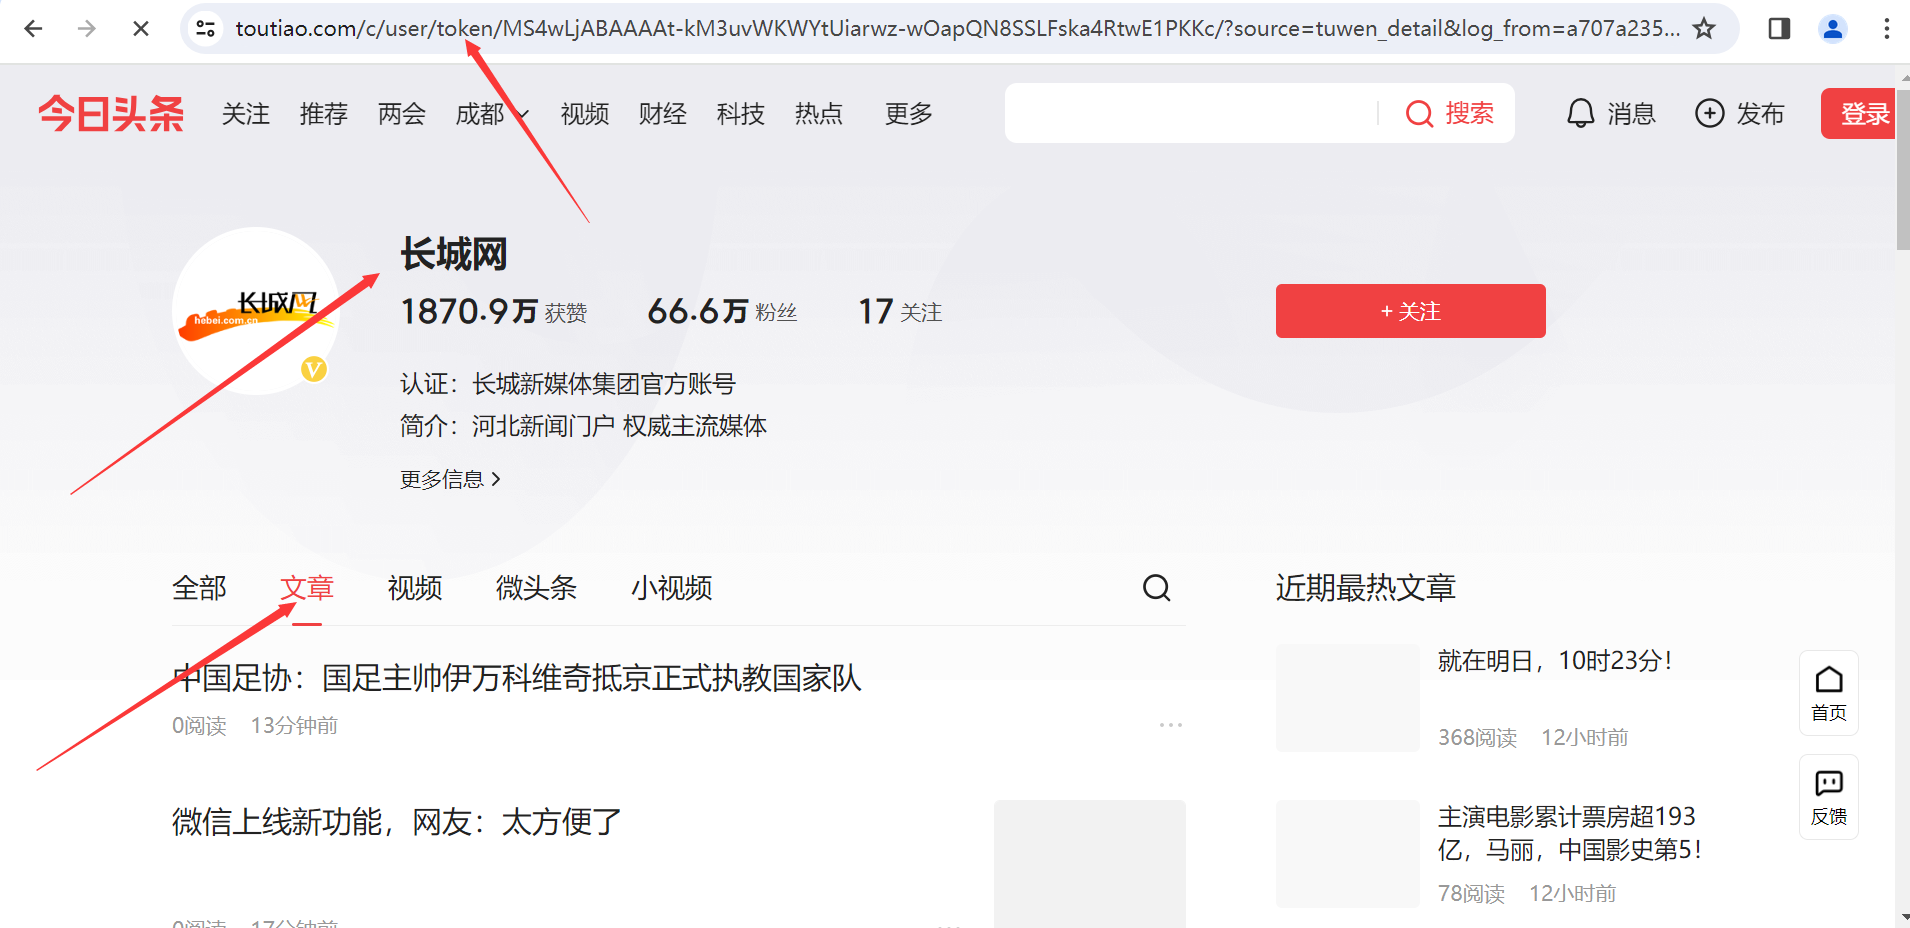Click into the Toutiao search field
The width and height of the screenshot is (1910, 928).
point(1190,114)
